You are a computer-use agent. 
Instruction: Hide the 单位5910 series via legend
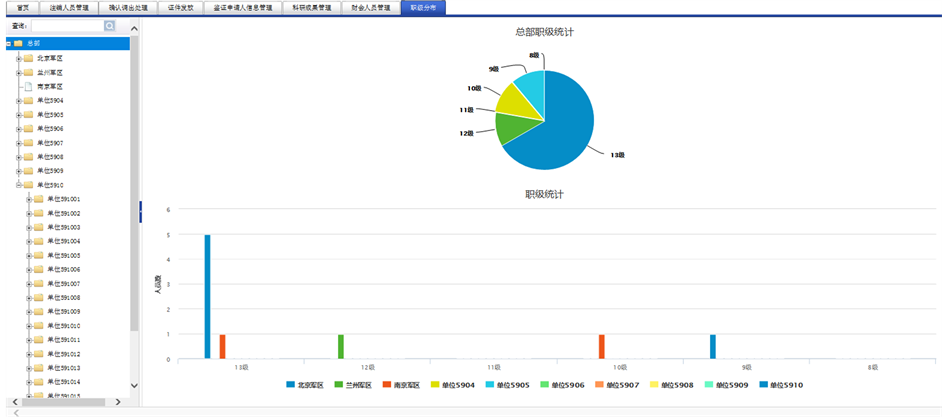[x=777, y=385]
